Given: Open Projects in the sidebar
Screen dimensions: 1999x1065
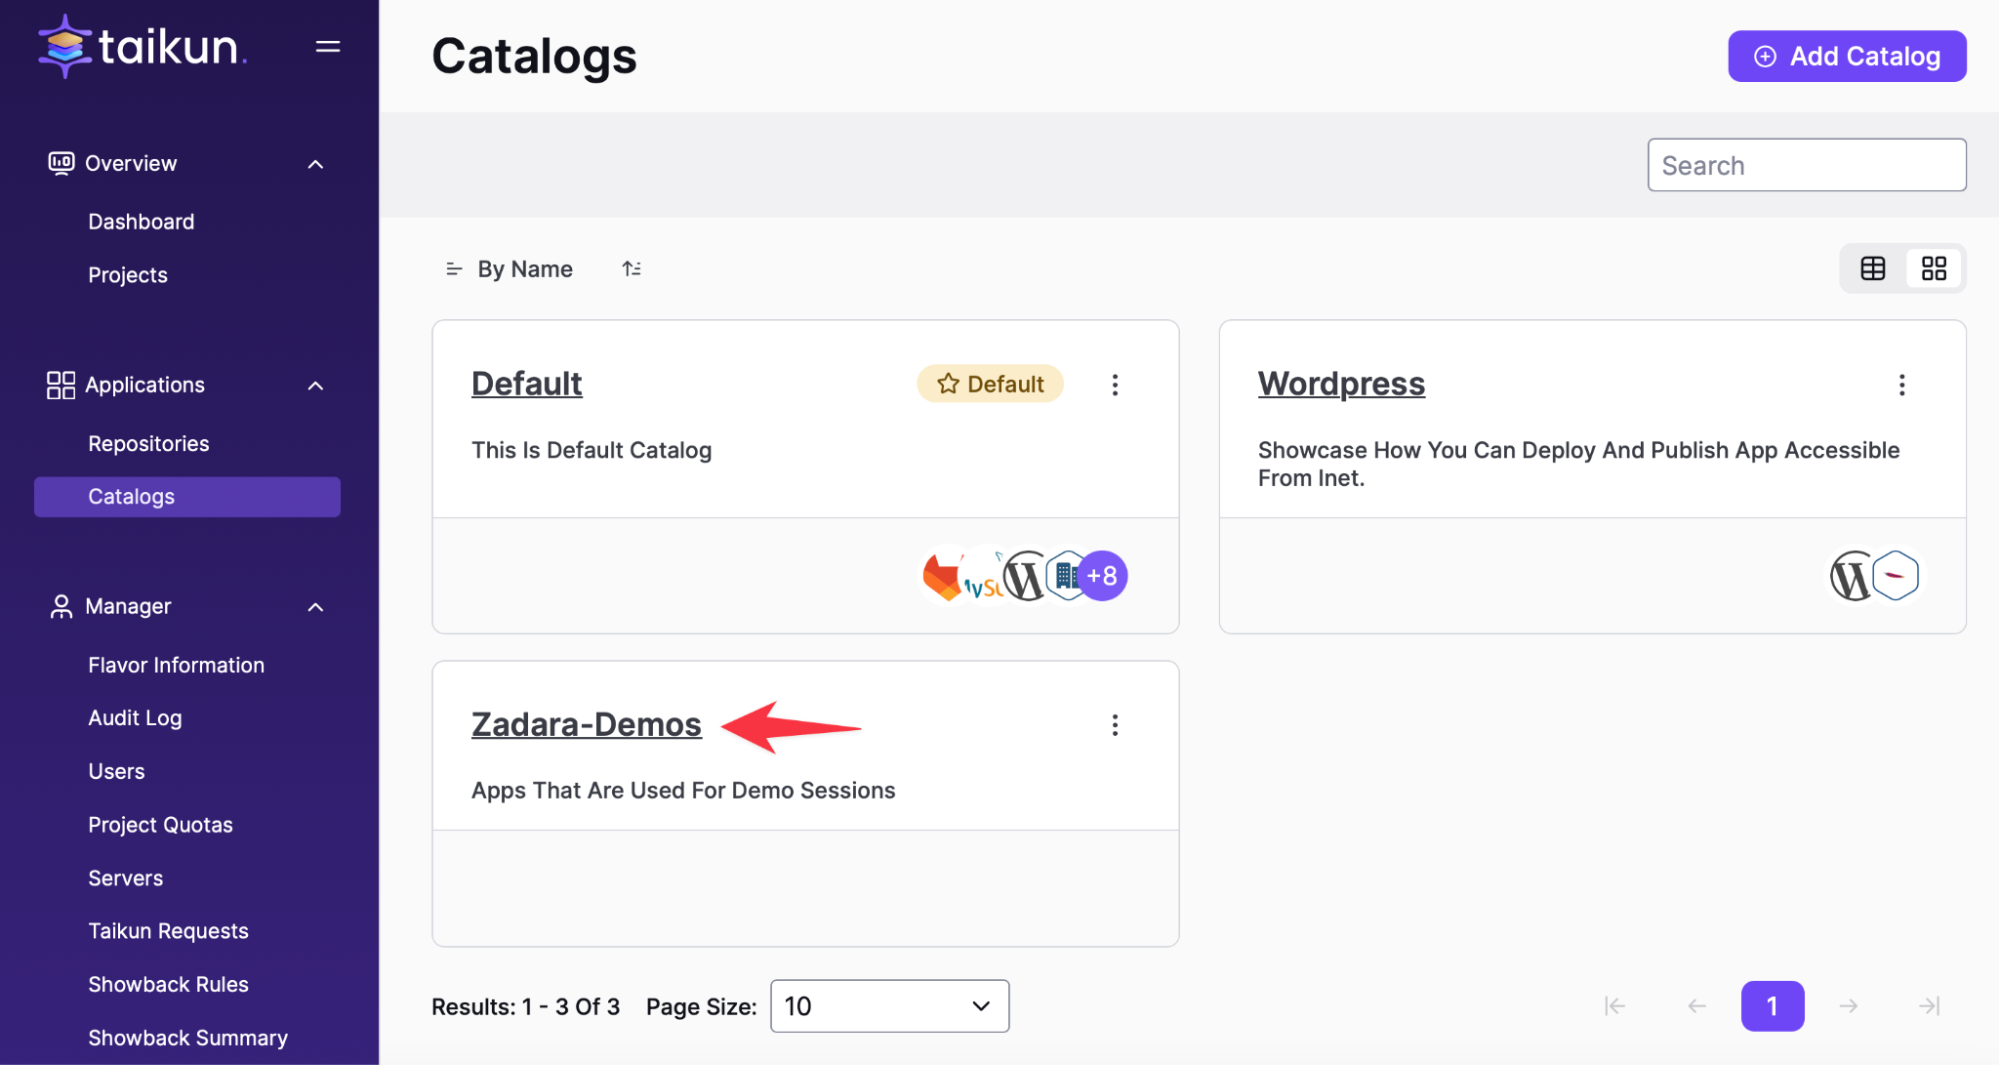Looking at the screenshot, I should click(x=128, y=275).
